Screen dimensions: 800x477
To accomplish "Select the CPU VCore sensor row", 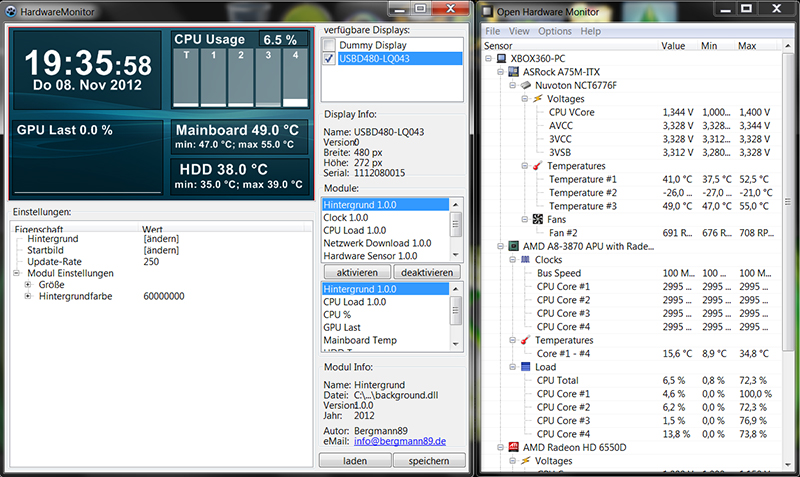I will [x=631, y=112].
